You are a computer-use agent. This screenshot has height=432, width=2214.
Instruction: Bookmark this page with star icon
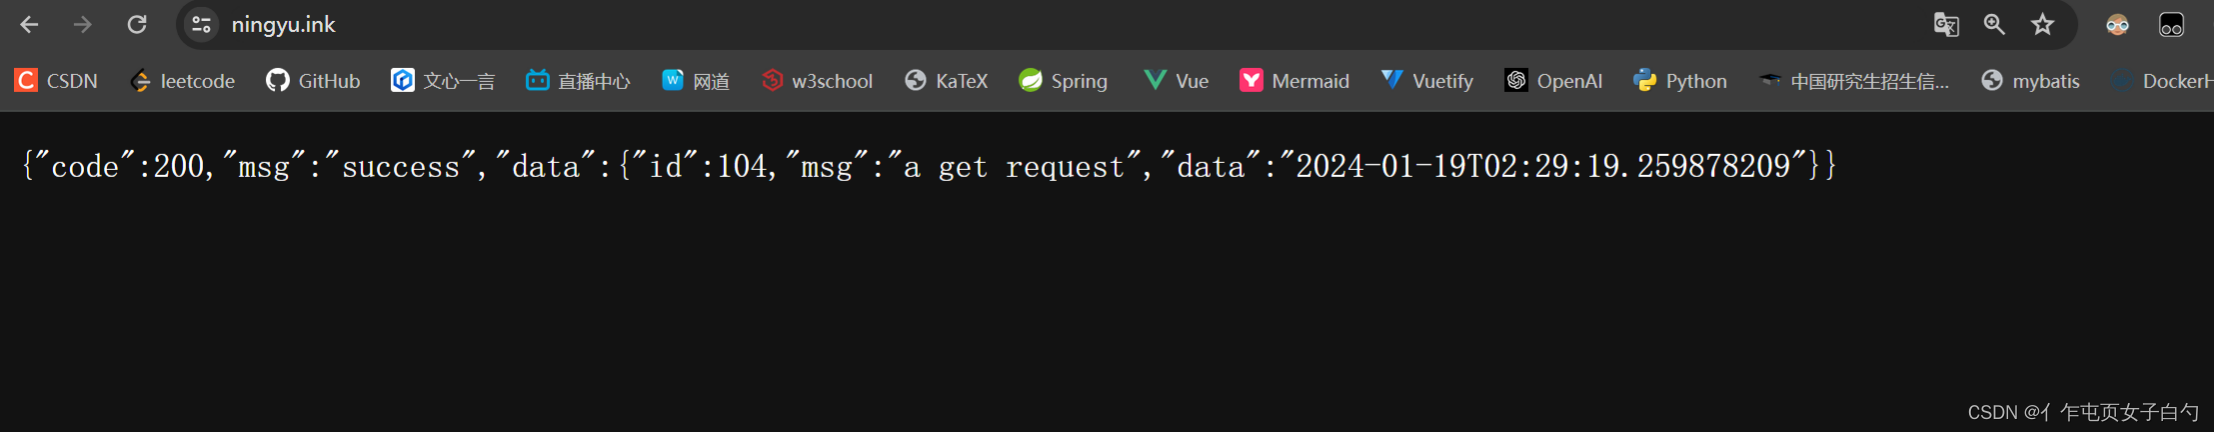(2042, 24)
